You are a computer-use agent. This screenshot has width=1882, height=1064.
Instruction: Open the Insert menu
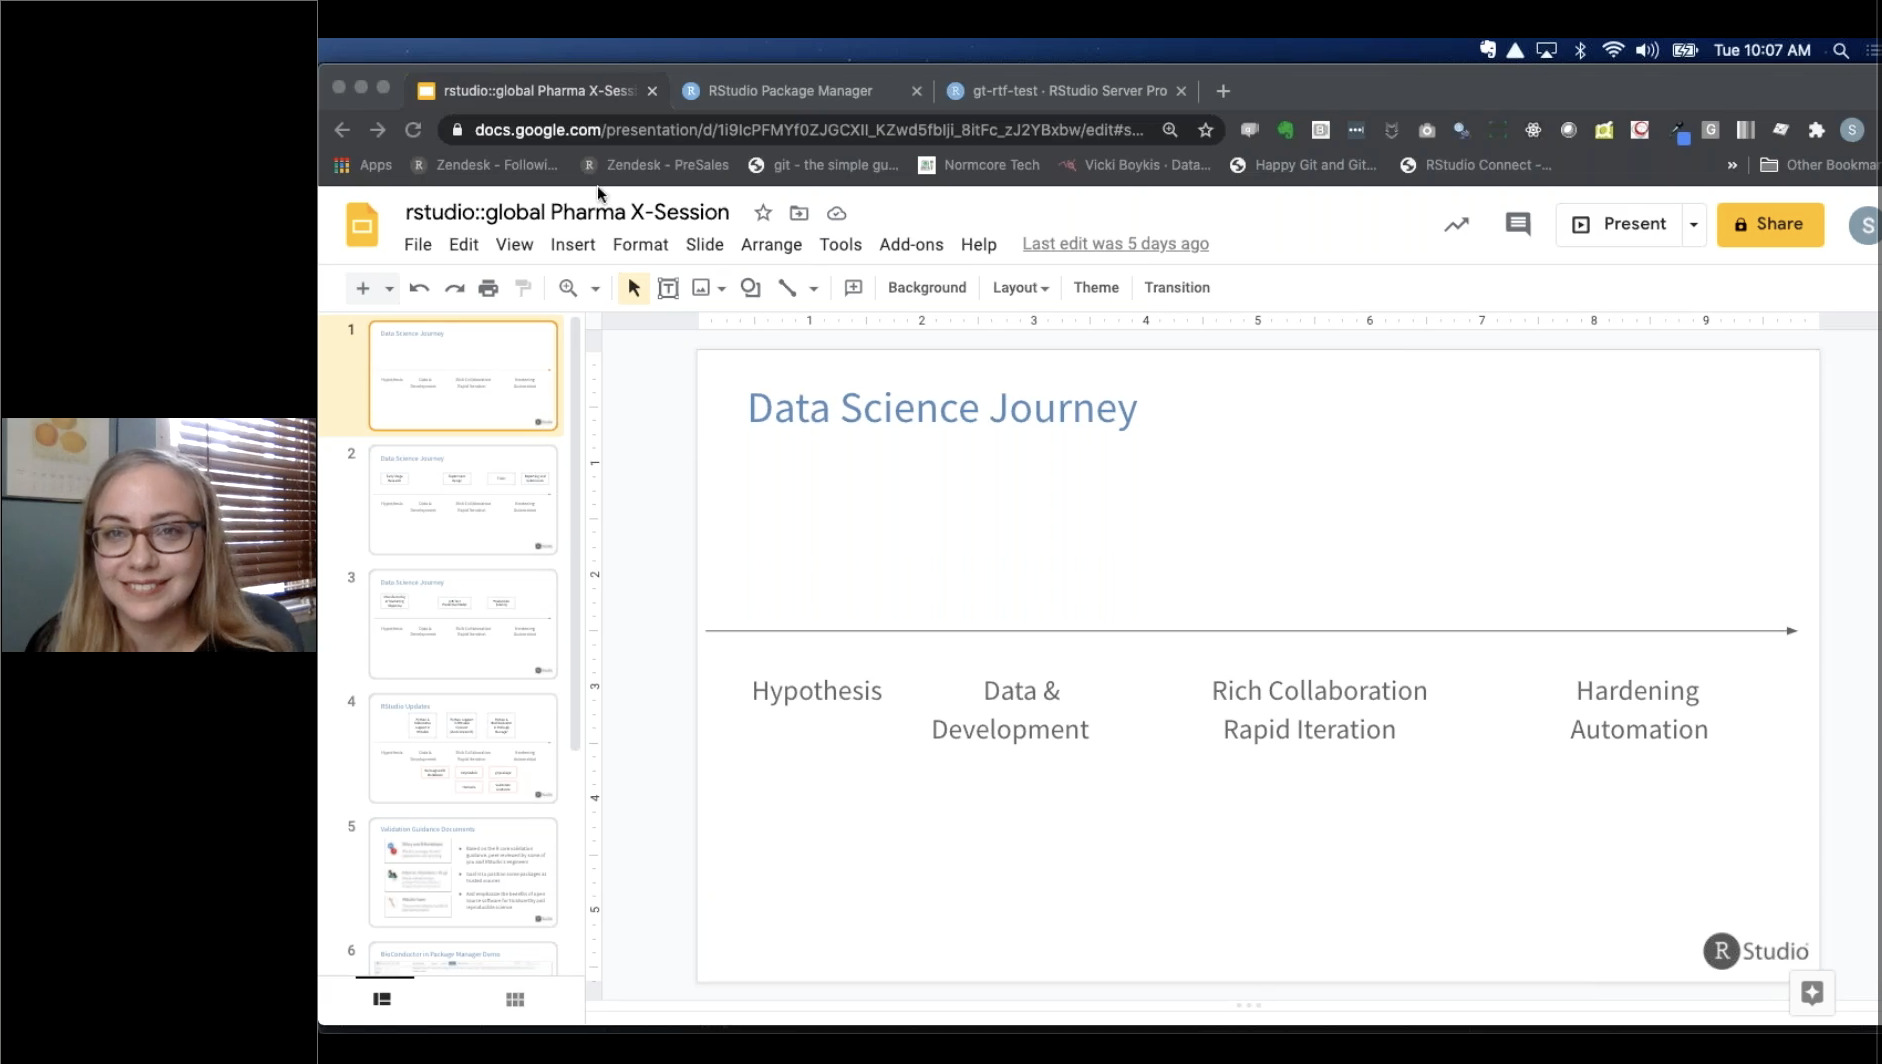[572, 244]
